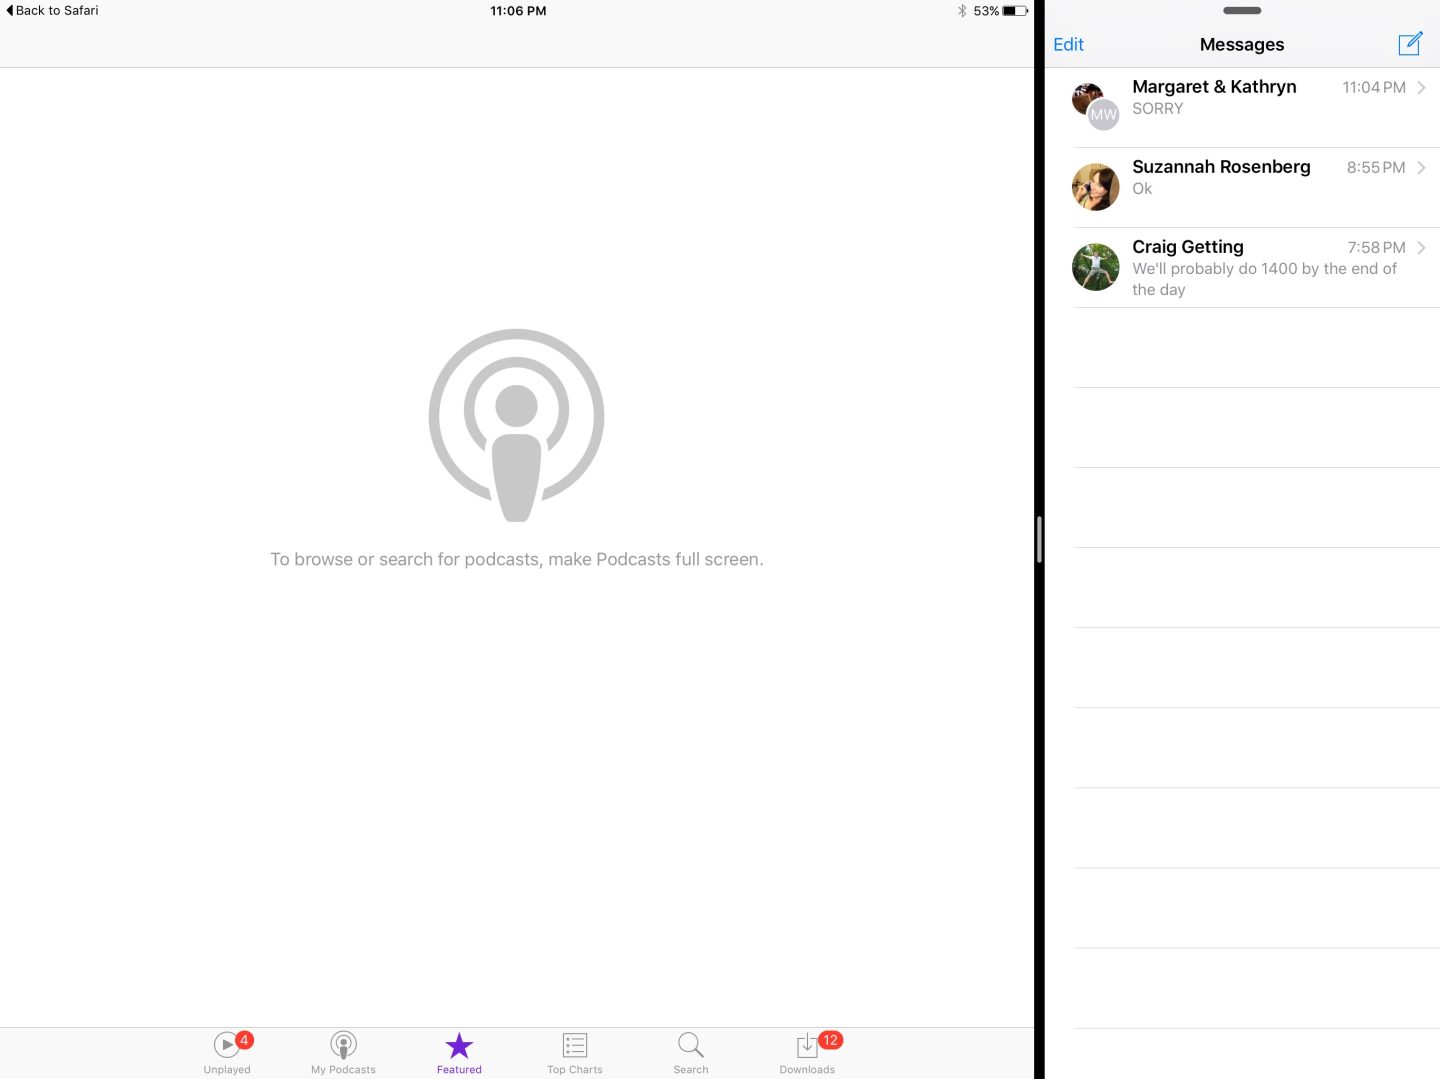Tap the slide-over grabber at top of Messages
The height and width of the screenshot is (1079, 1440).
(1242, 11)
